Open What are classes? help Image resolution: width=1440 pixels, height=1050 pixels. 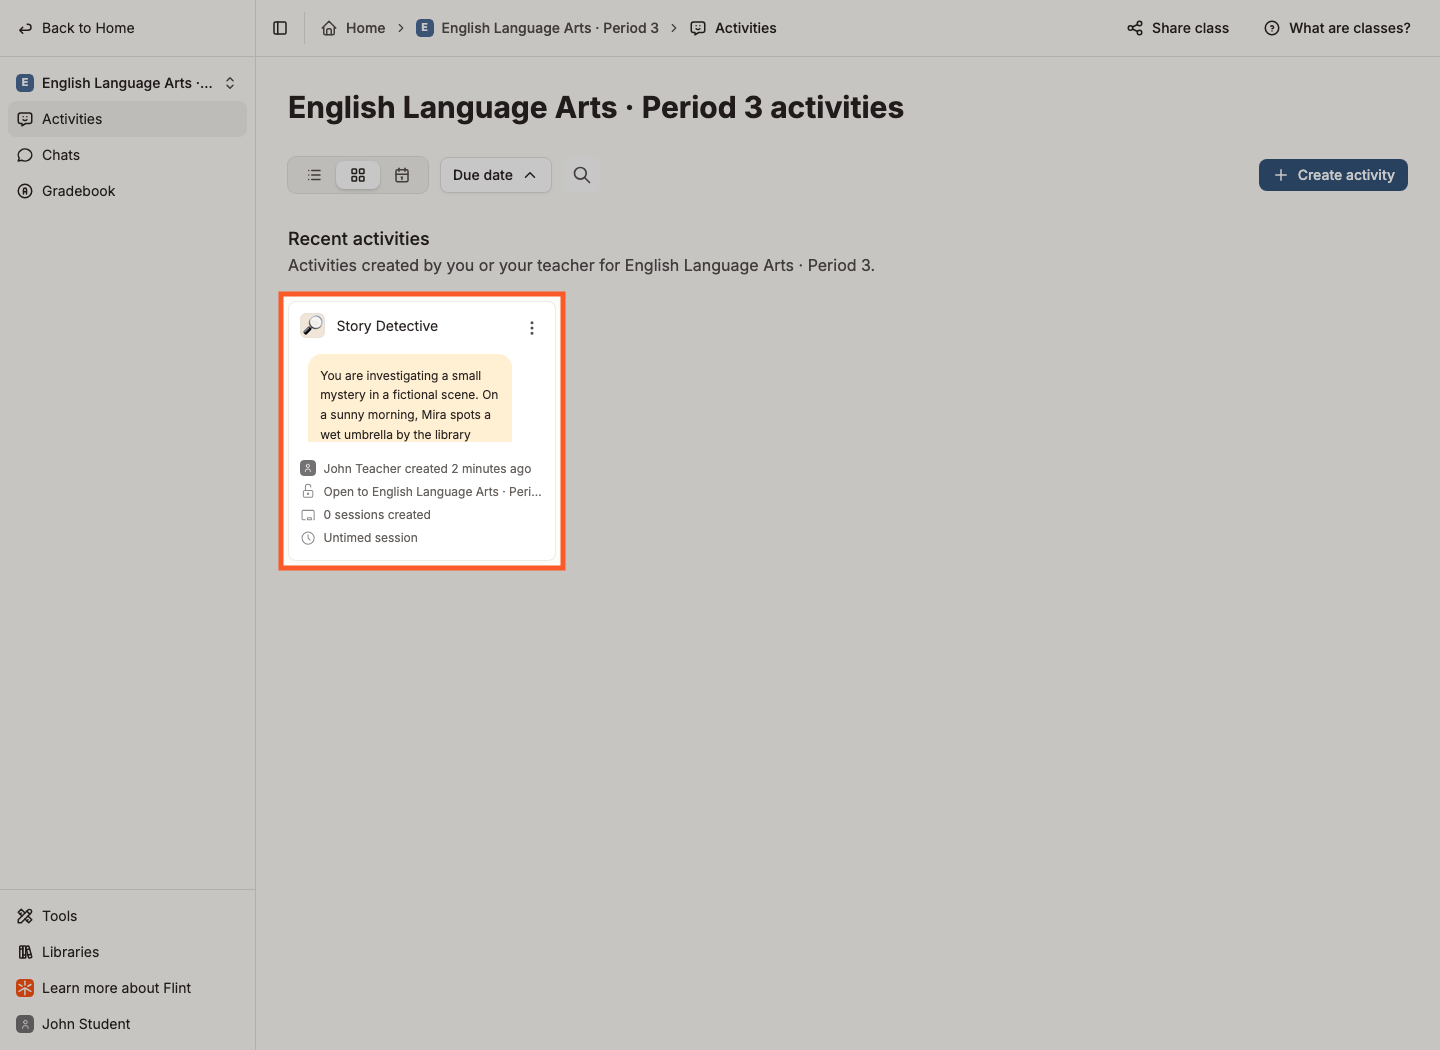[x=1337, y=28]
